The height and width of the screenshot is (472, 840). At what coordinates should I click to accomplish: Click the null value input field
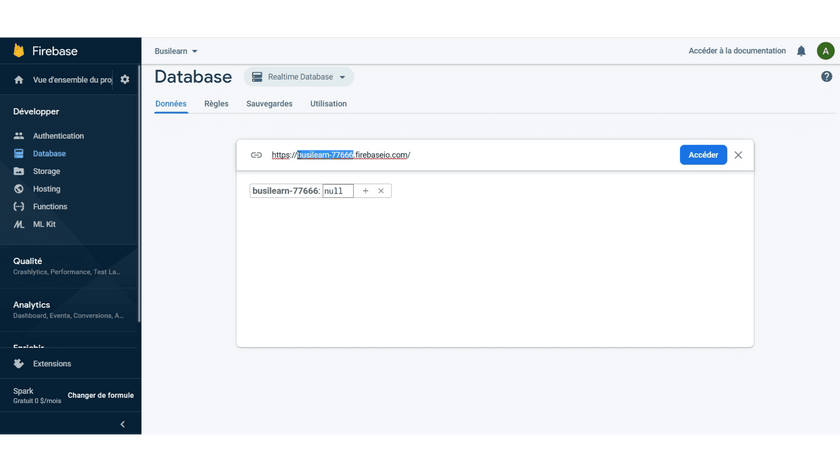(x=338, y=191)
